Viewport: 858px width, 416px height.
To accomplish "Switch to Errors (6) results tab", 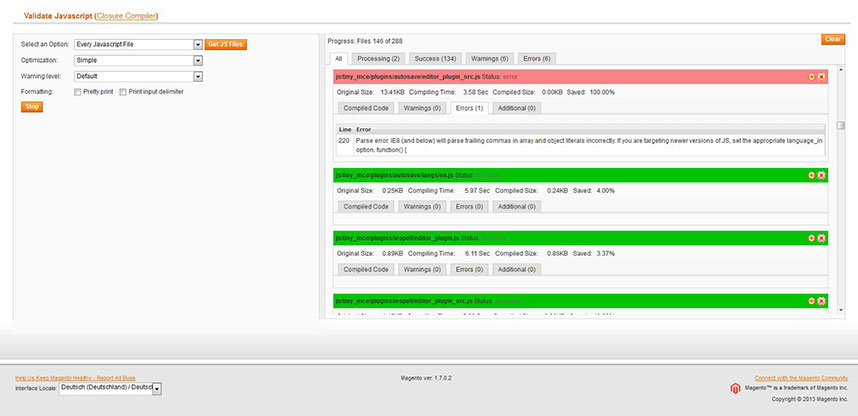I will coord(537,59).
